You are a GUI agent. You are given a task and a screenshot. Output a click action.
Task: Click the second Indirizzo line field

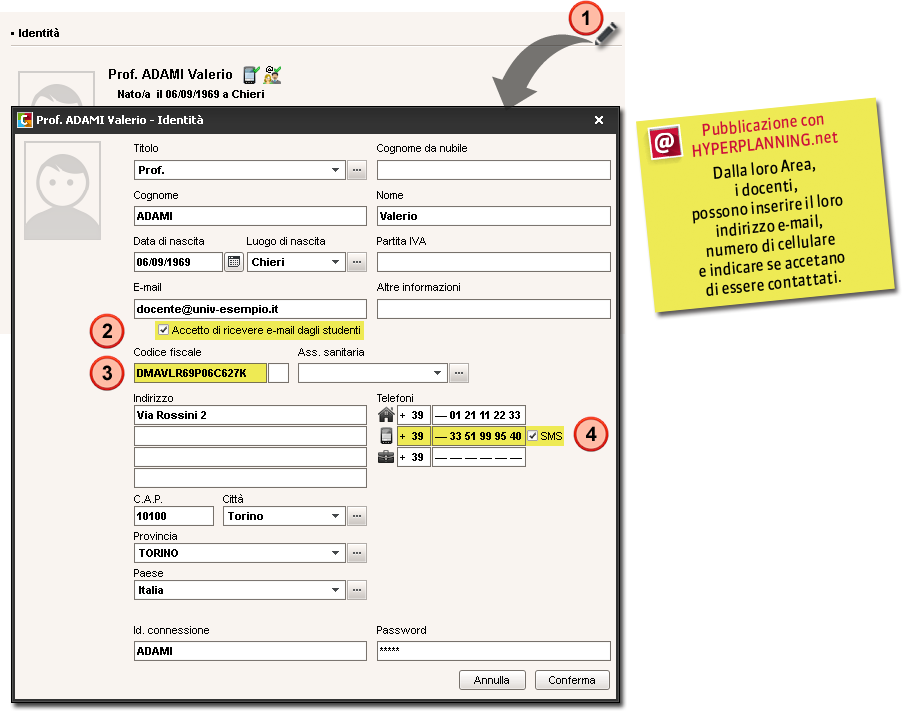pyautogui.click(x=250, y=436)
